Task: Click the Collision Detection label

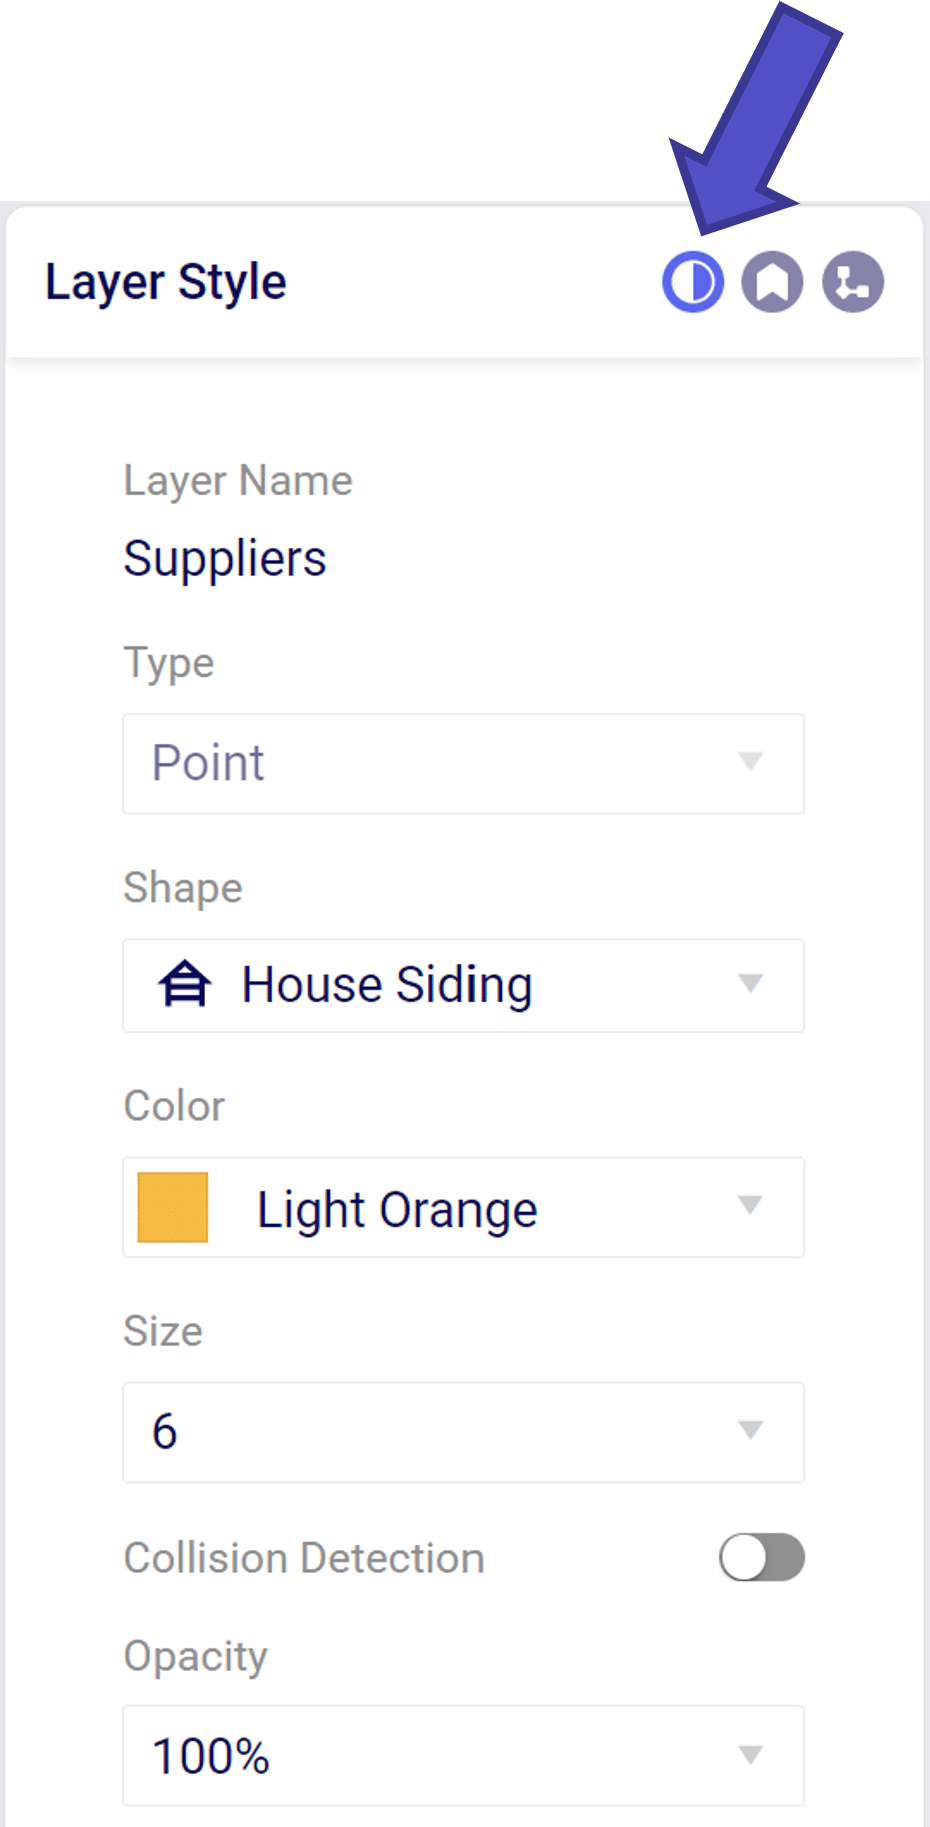Action: click(x=304, y=1558)
